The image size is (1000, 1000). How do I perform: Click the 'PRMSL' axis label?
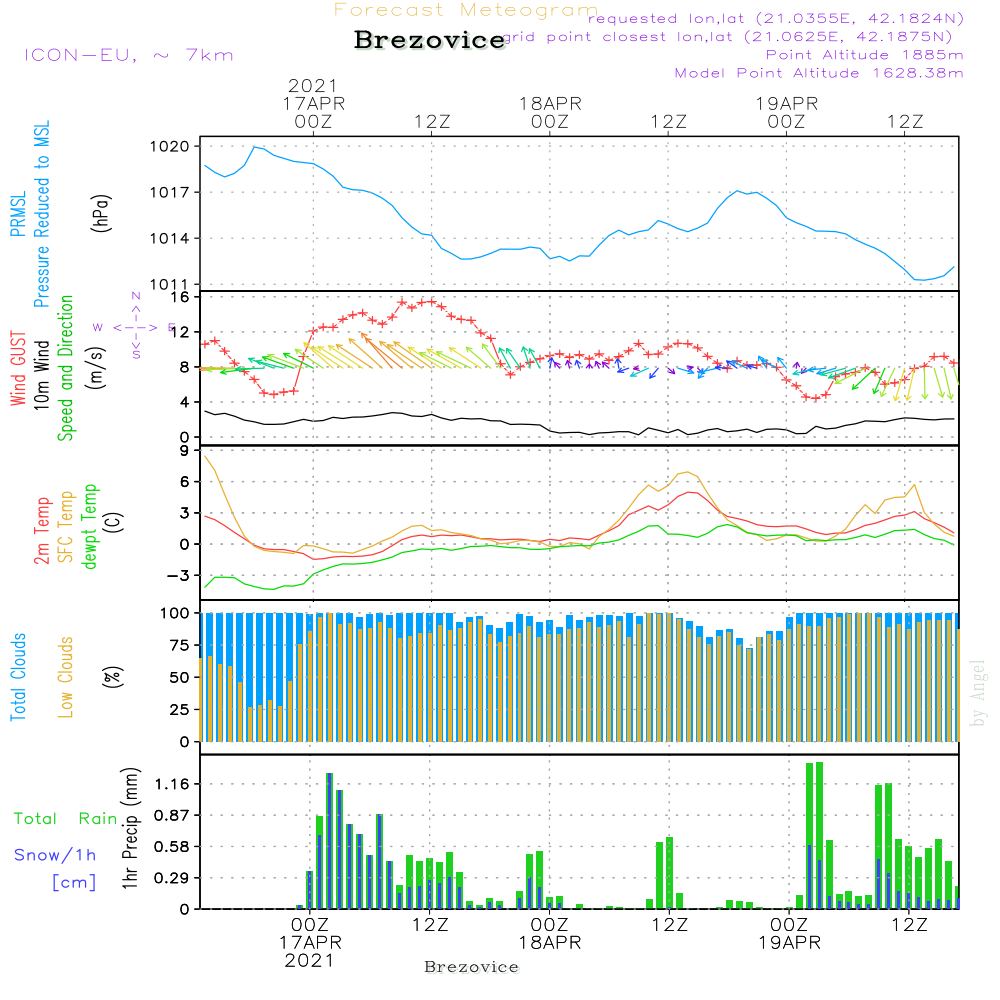pyautogui.click(x=18, y=214)
